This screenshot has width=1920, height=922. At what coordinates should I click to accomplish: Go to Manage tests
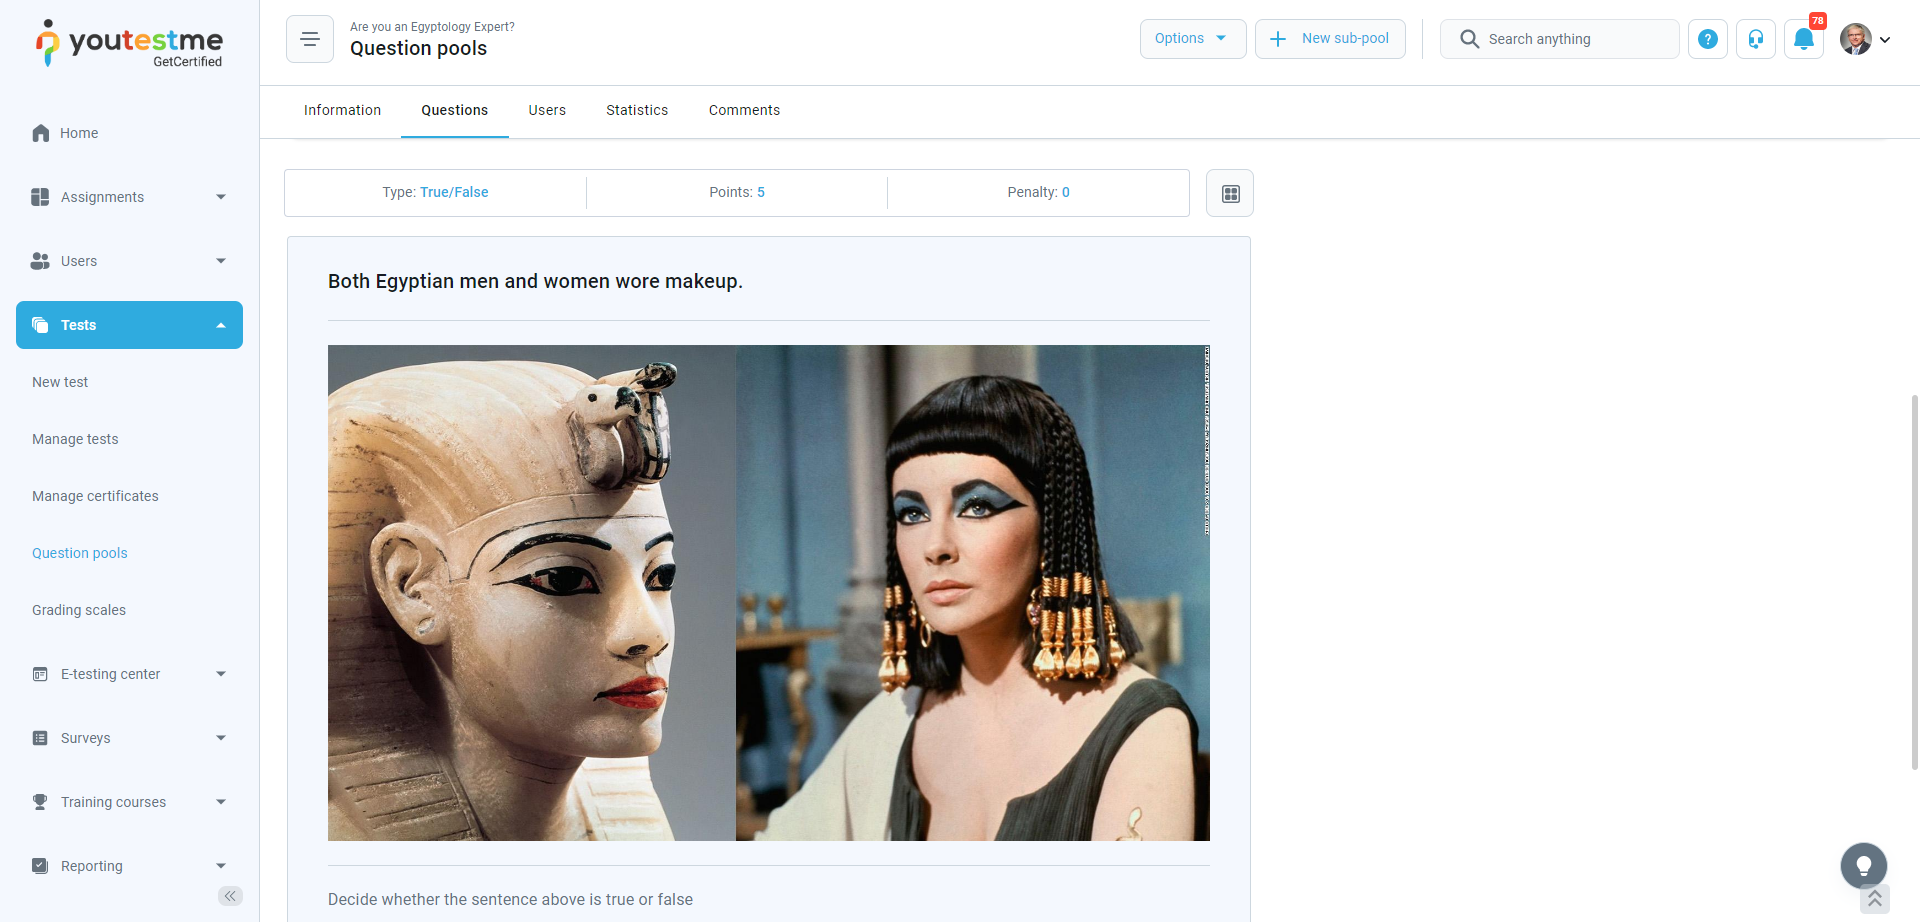[75, 439]
